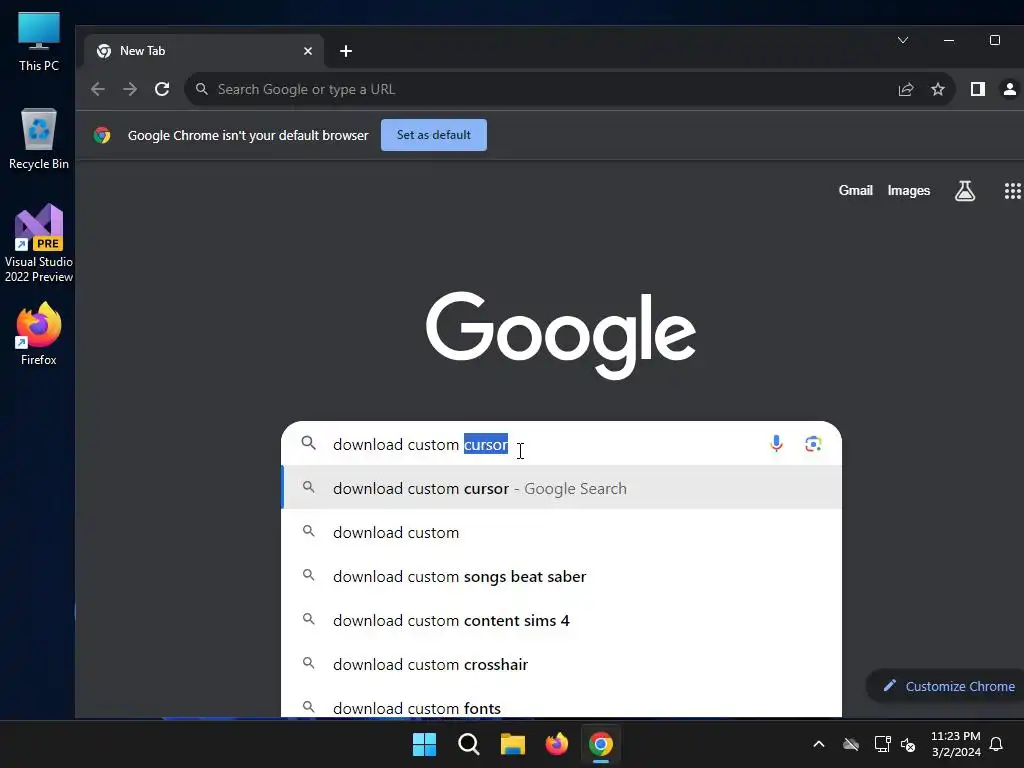Select Firefox desktop shortcut icon
This screenshot has width=1024, height=768.
pos(39,334)
